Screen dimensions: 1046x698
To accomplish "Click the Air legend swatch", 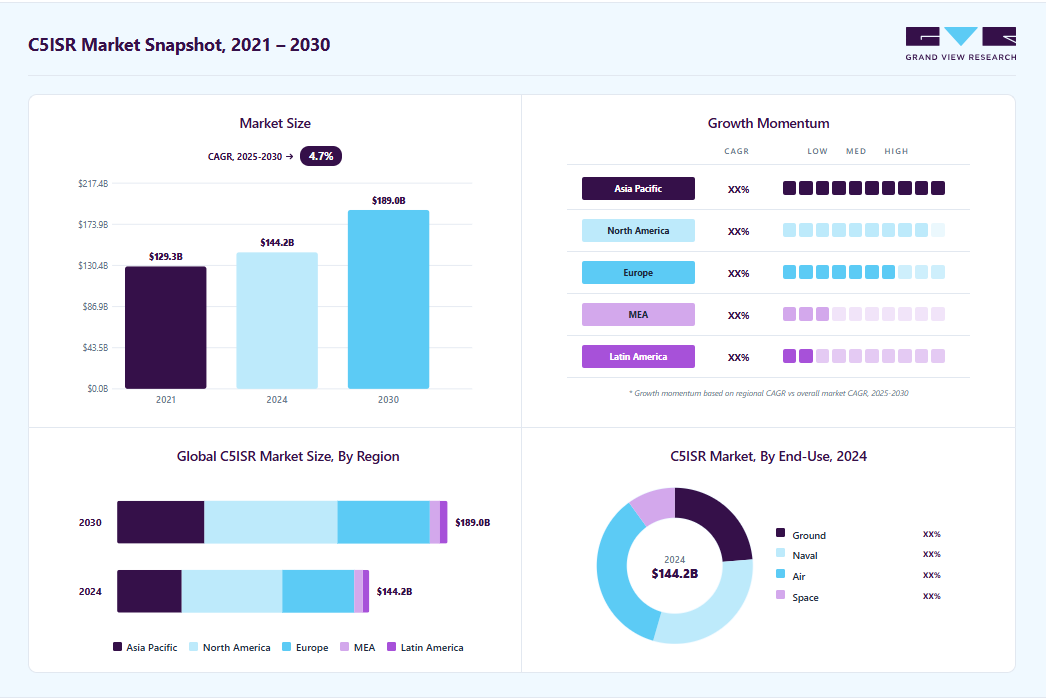I will (x=780, y=573).
